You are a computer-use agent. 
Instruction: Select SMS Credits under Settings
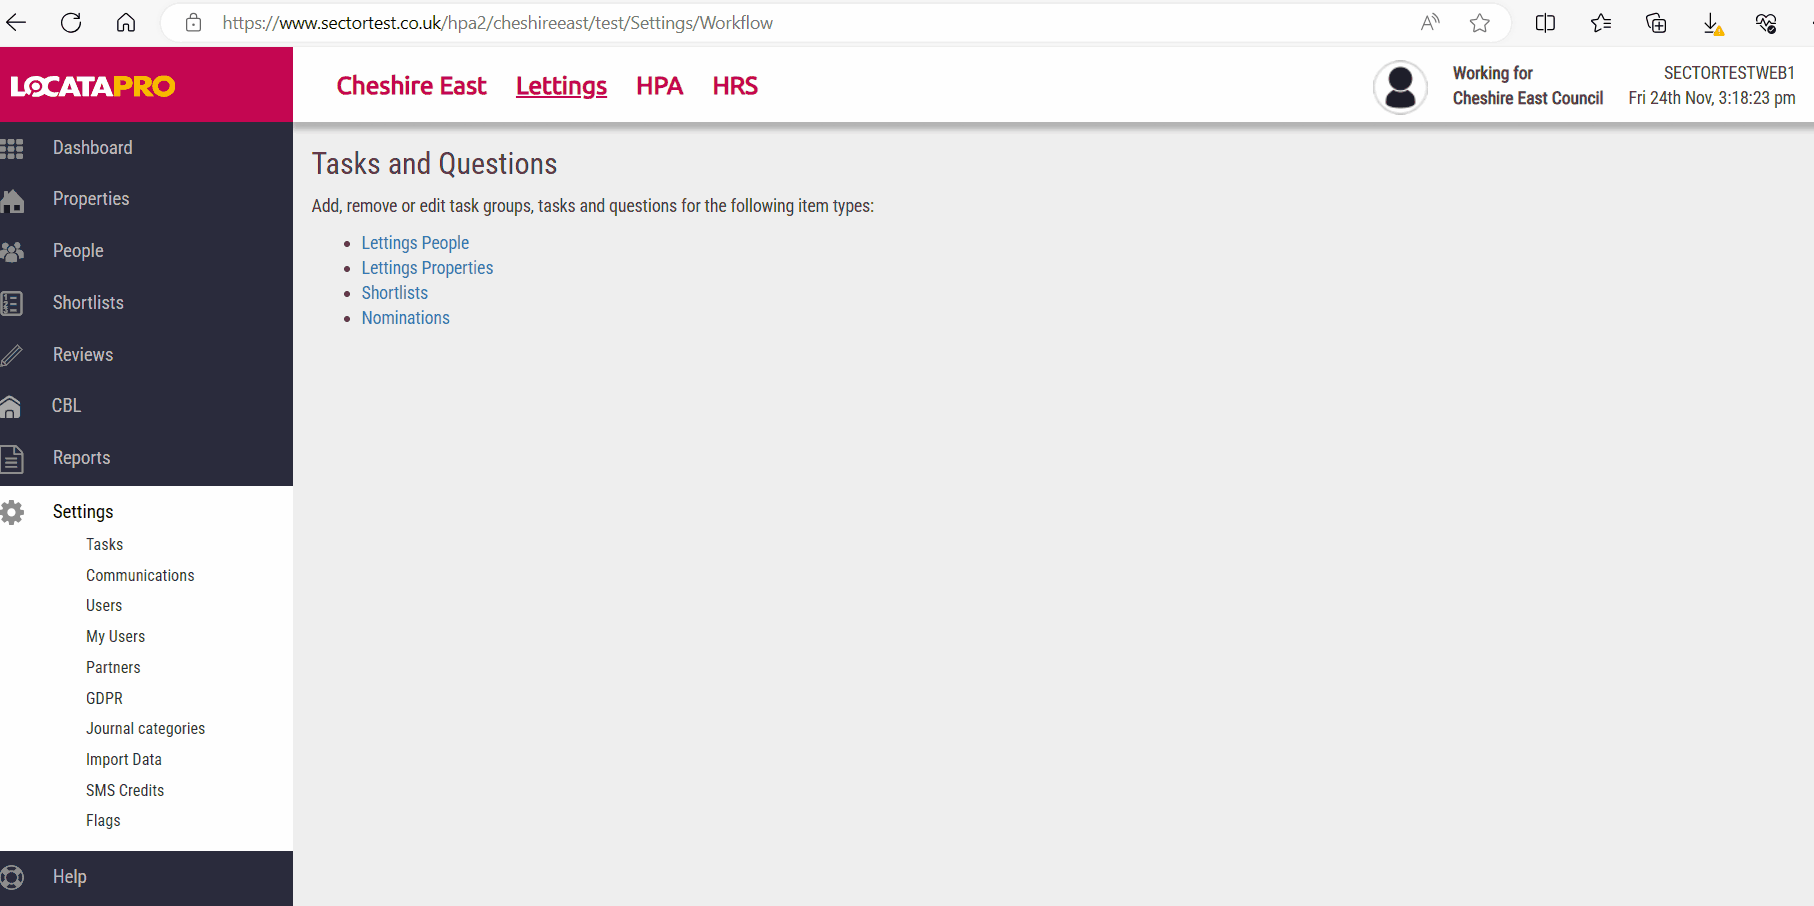point(125,791)
